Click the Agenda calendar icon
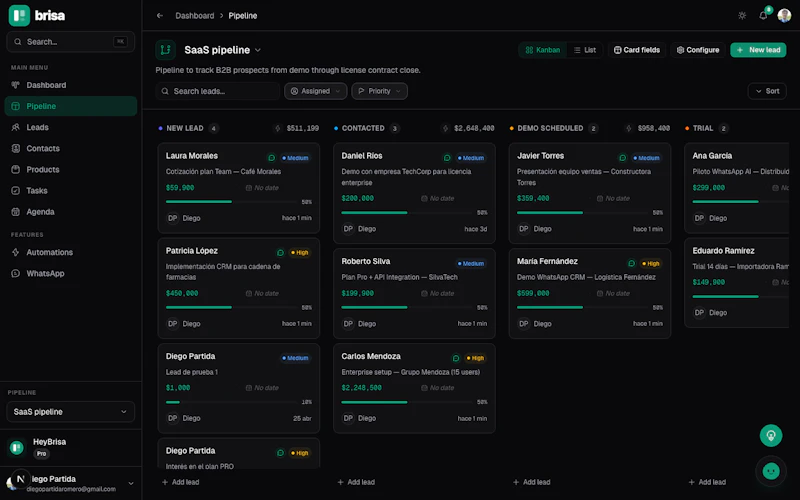This screenshot has height=500, width=800. 16,212
